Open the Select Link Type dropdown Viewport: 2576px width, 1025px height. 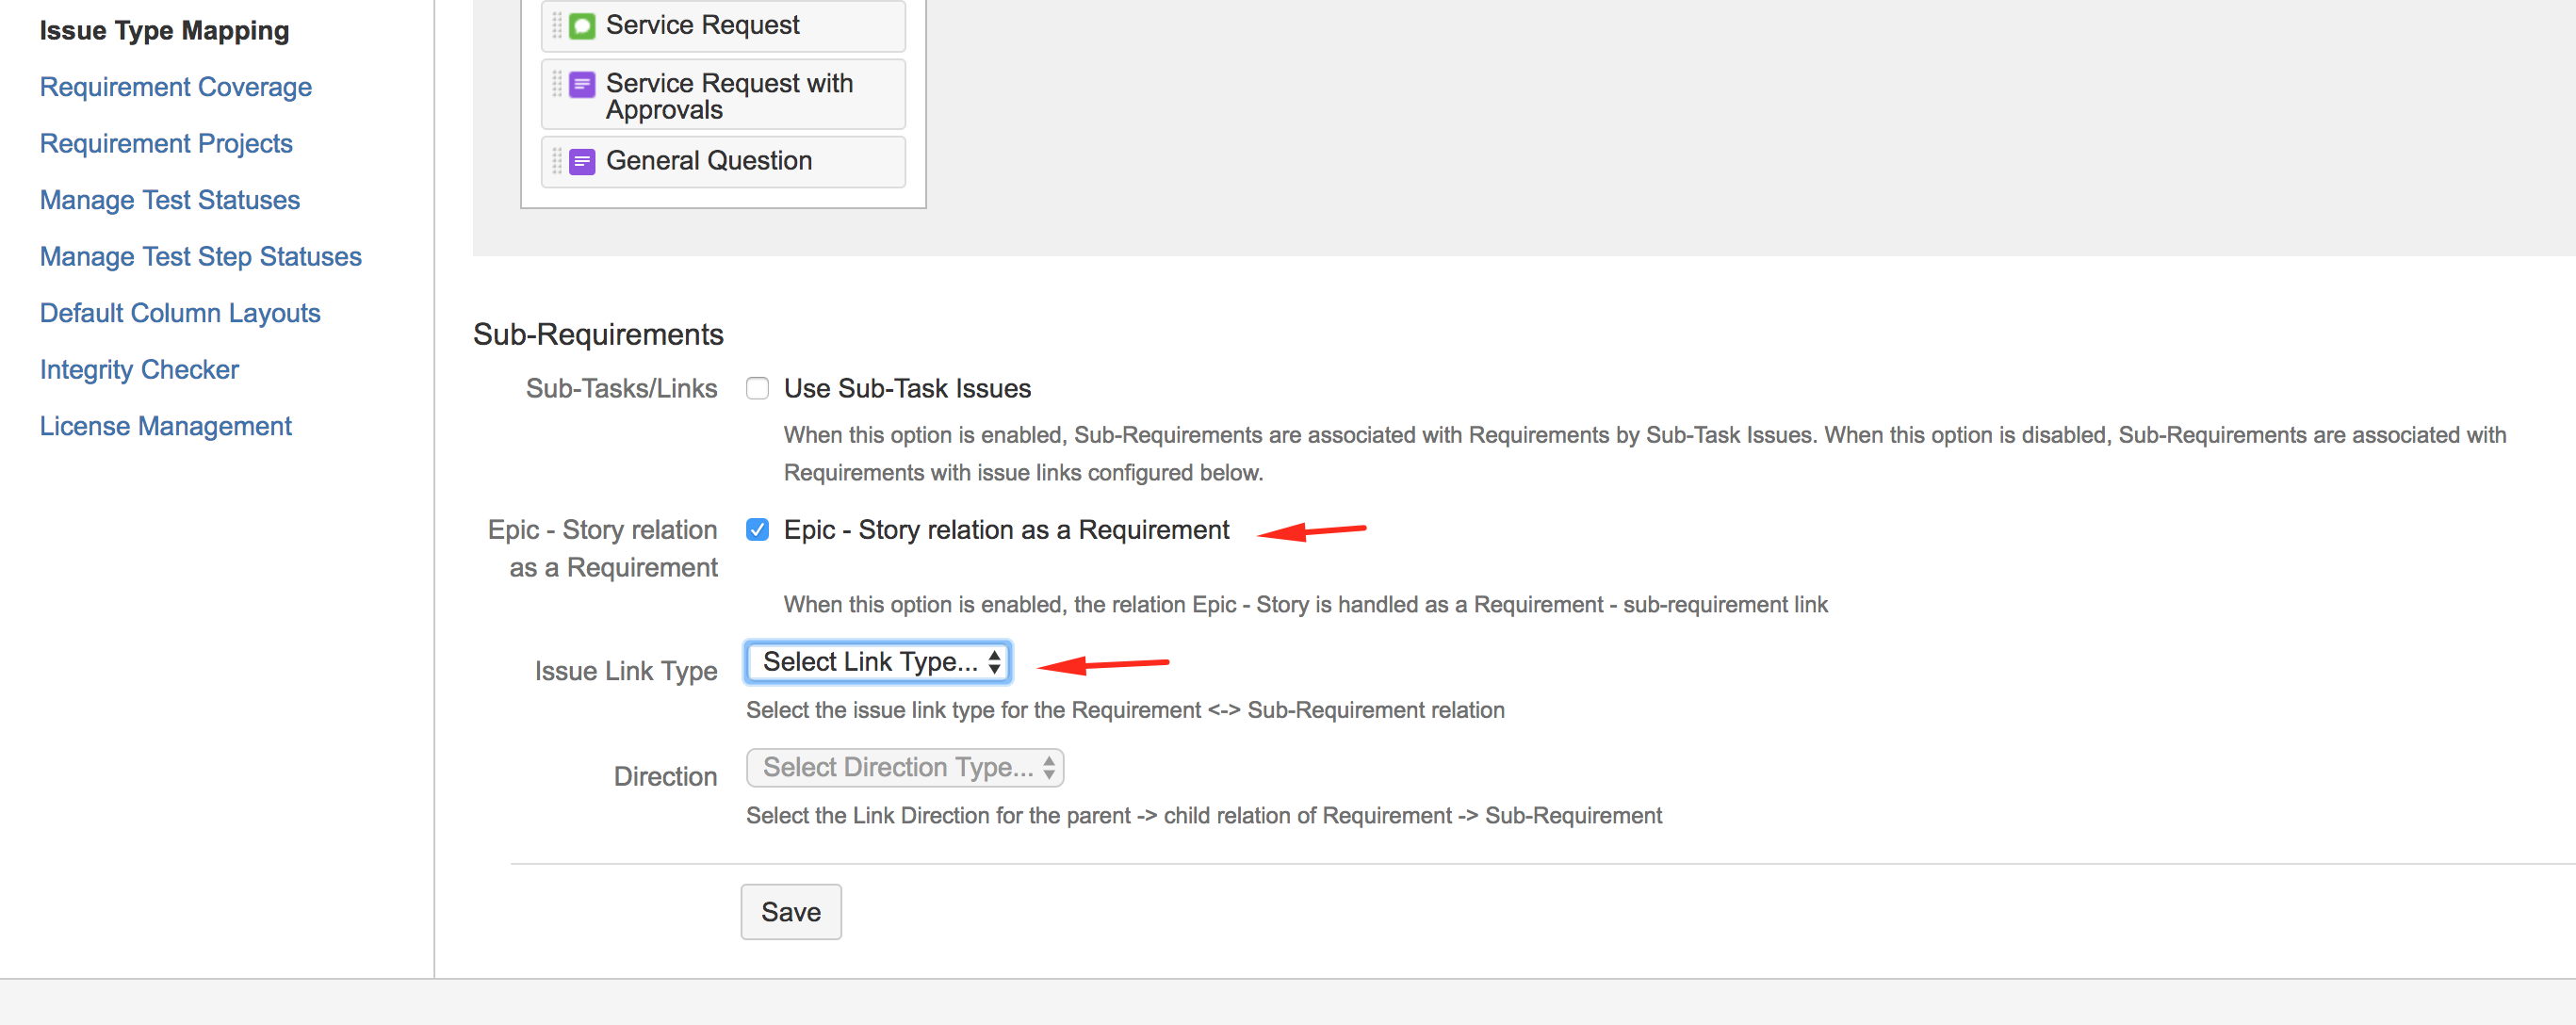(x=877, y=662)
